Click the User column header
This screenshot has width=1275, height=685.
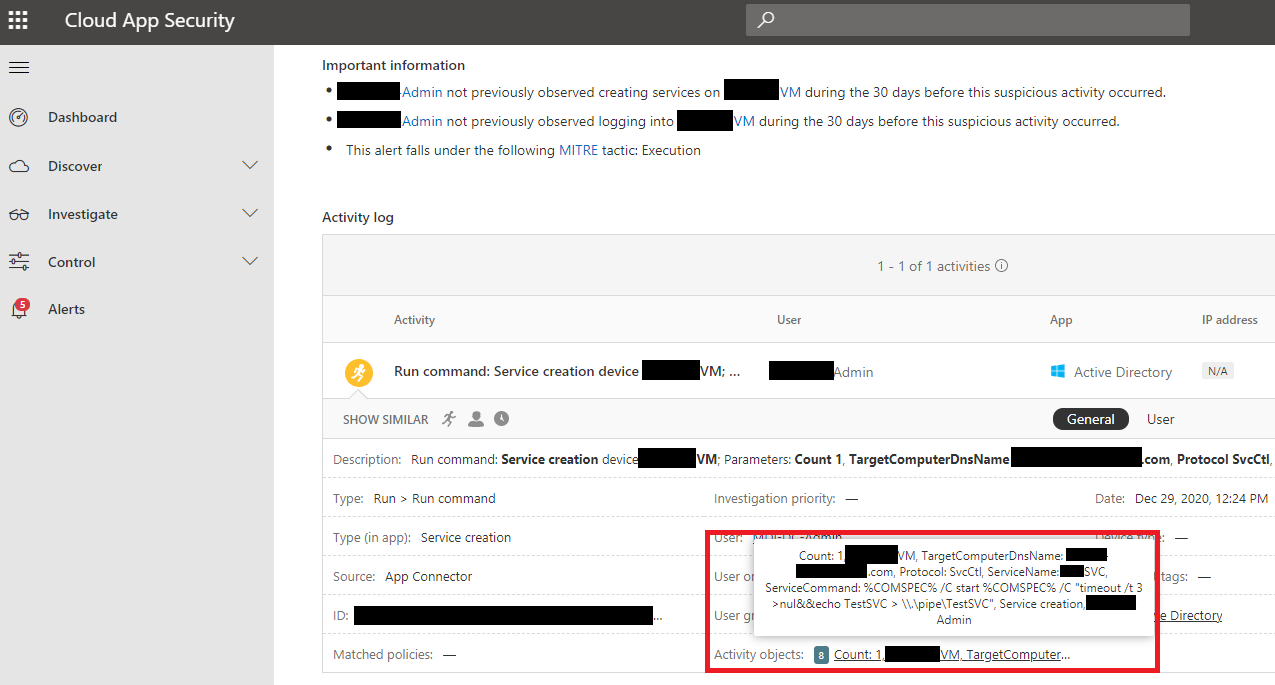click(789, 320)
